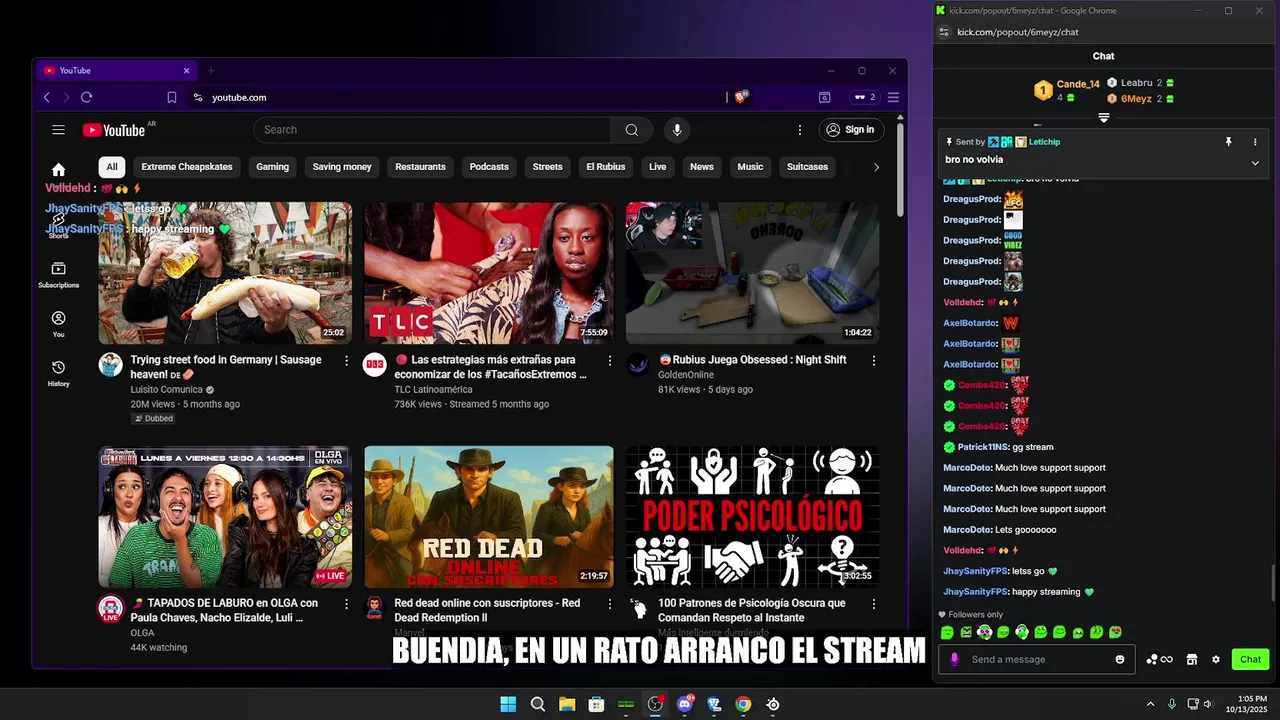Screen dimensions: 1280x720
Task: Open the You section in YouTube sidebar
Action: 59,324
